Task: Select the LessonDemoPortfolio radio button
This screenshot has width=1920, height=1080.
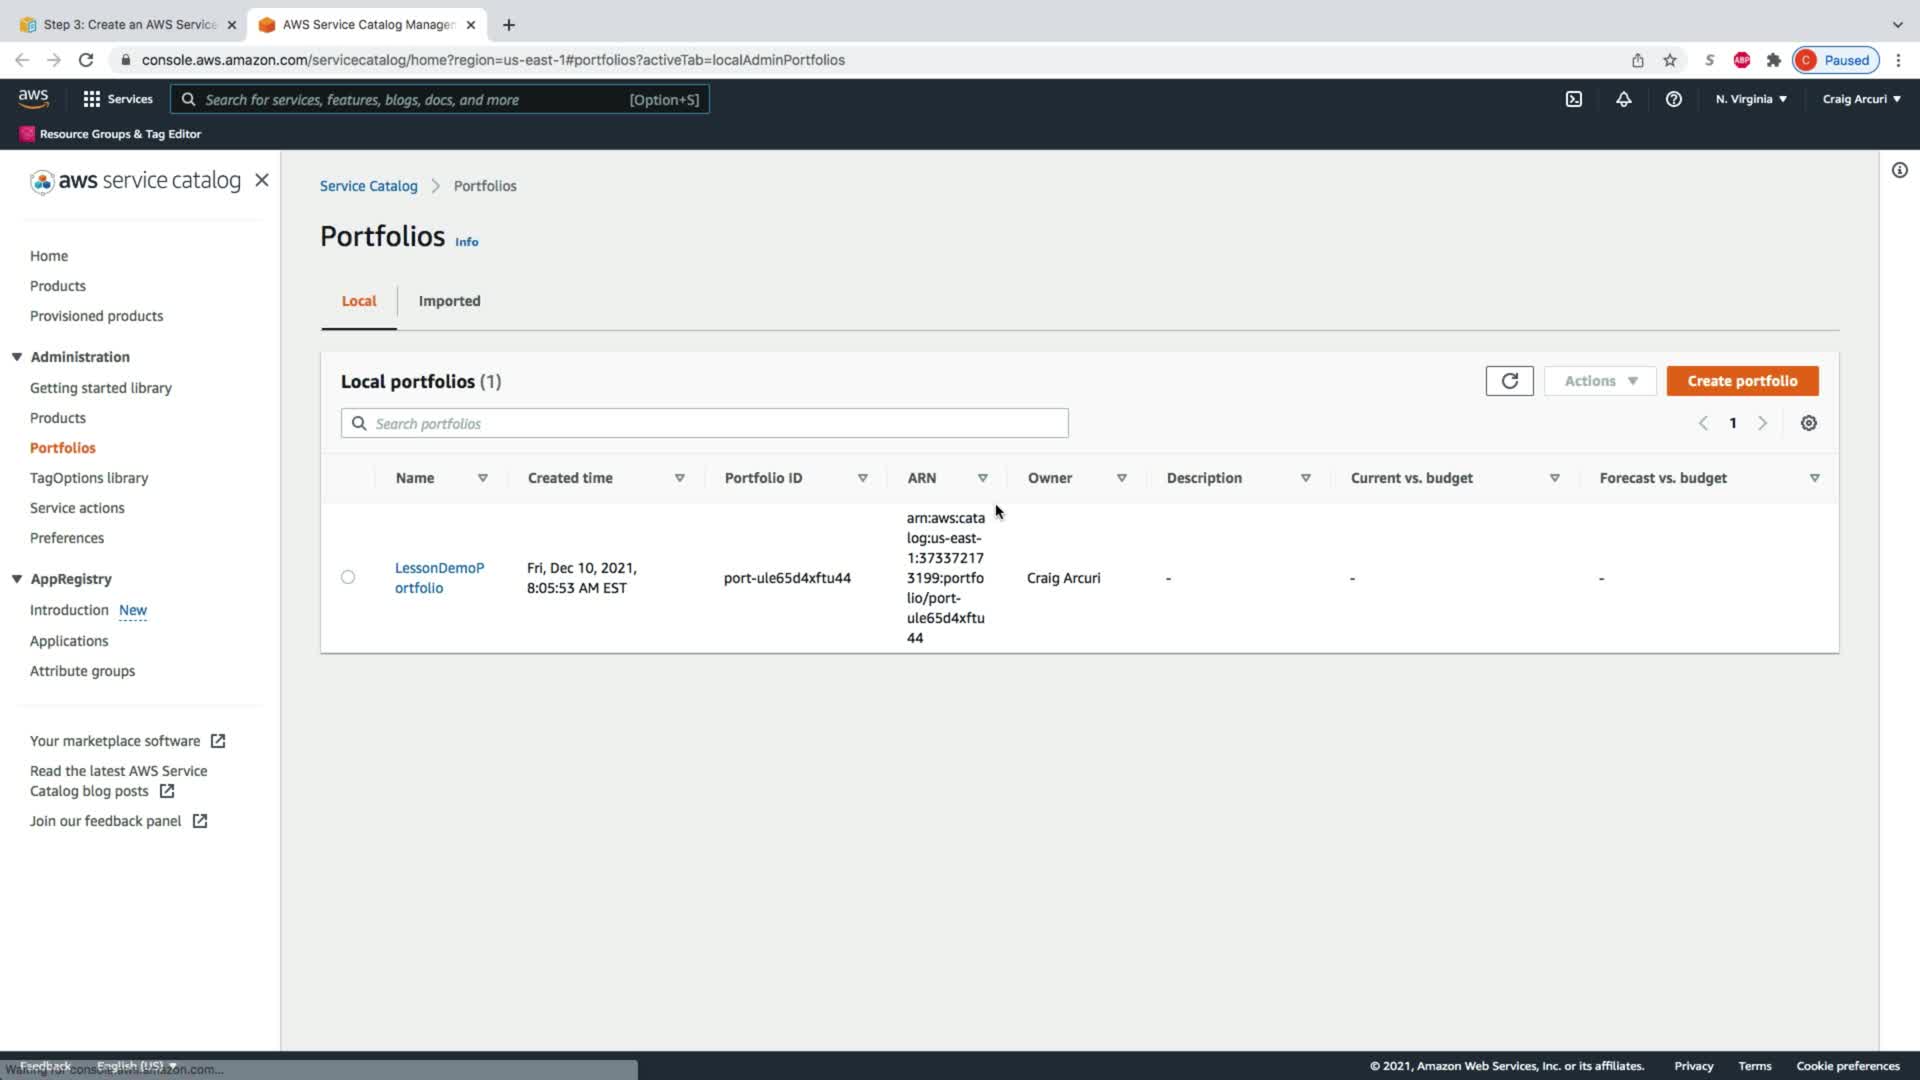Action: (348, 577)
